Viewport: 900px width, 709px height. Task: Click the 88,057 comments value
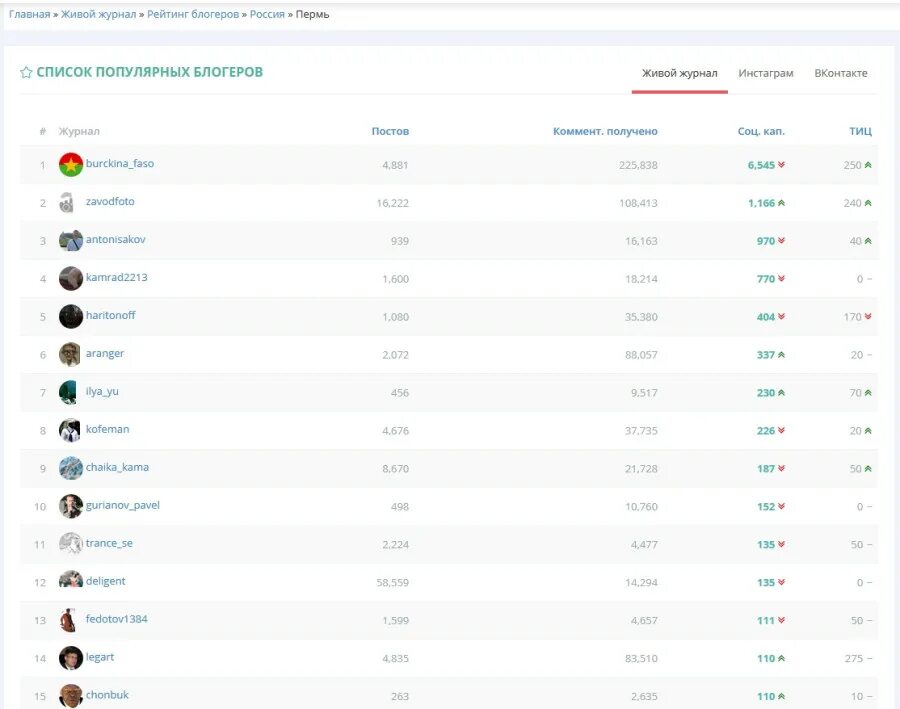click(641, 355)
